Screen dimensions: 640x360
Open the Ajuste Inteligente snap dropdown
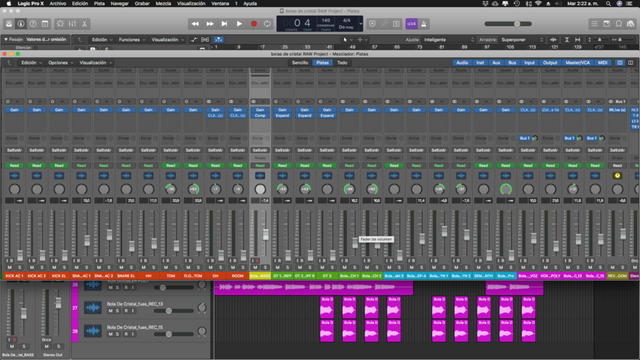[449, 40]
